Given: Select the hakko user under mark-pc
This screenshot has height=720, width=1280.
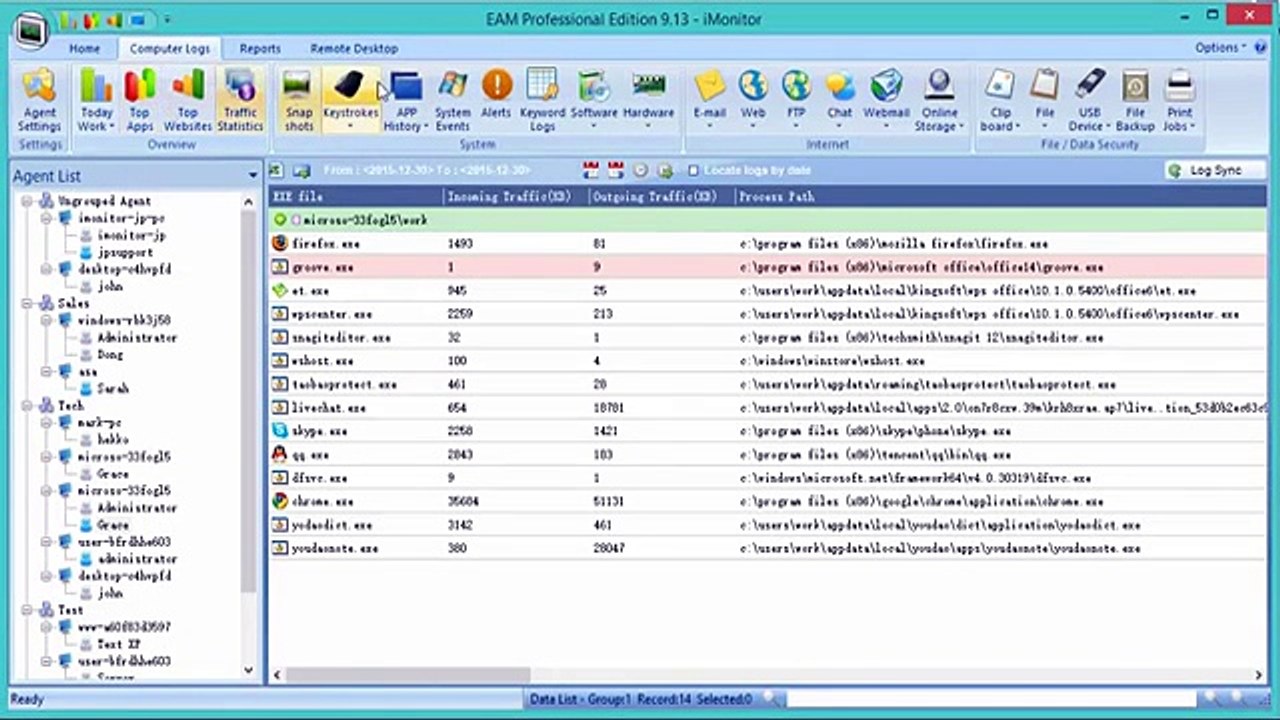Looking at the screenshot, I should tap(113, 440).
